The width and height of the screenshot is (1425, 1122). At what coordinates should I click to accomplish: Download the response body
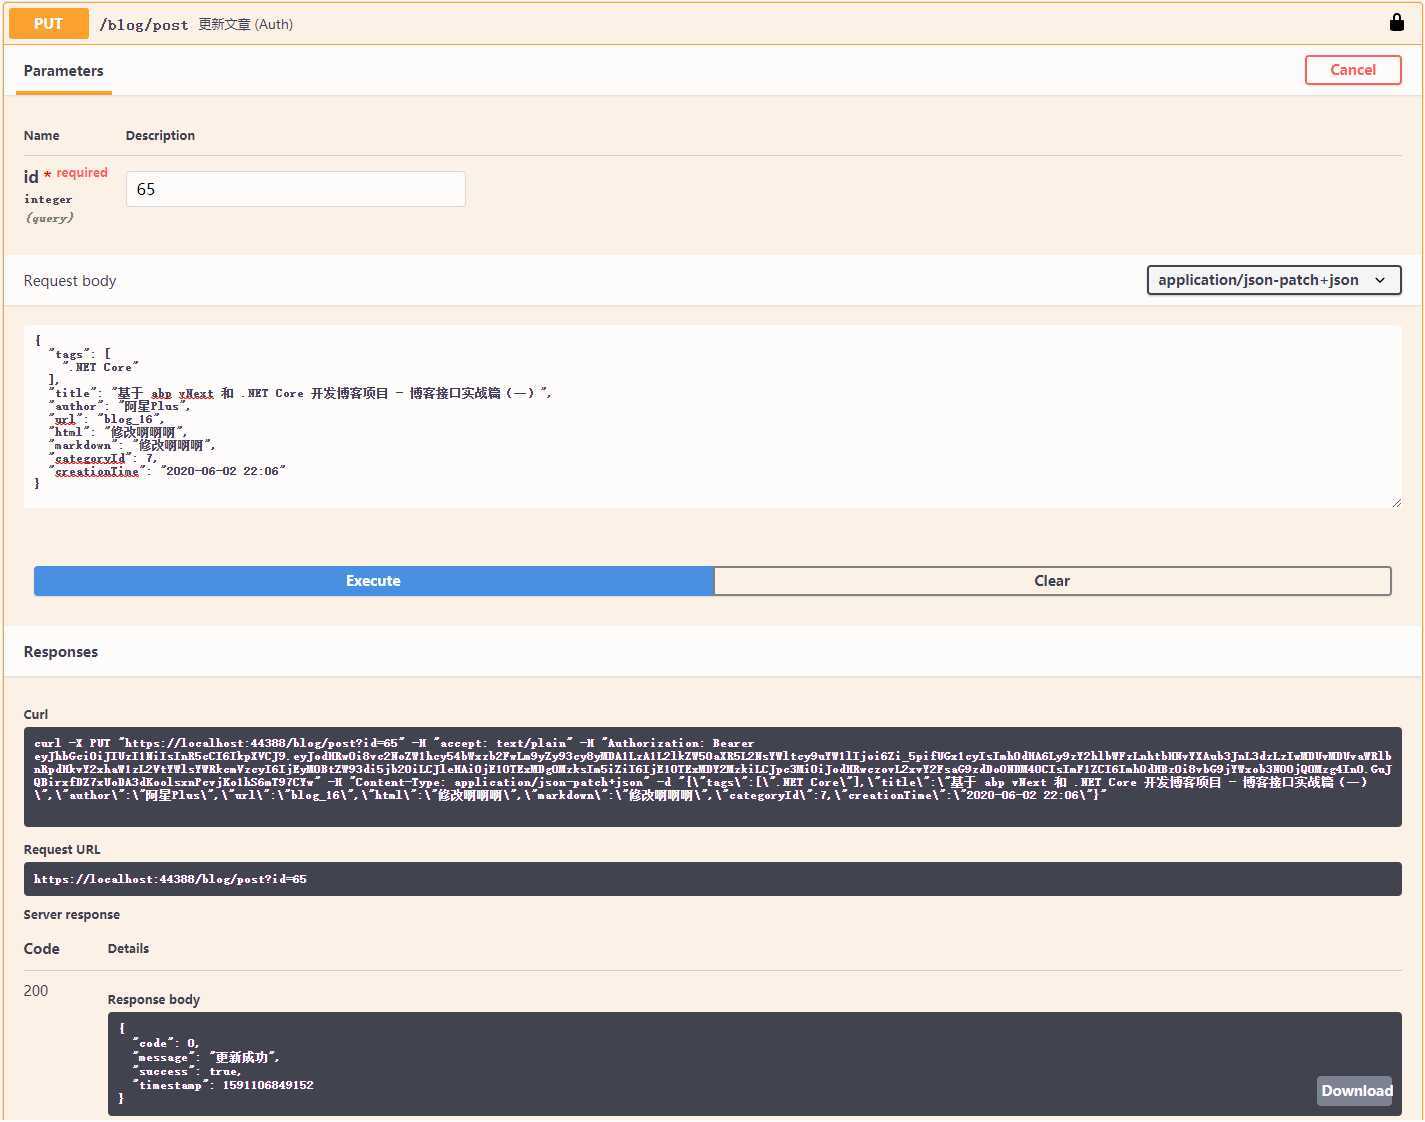1356,1091
